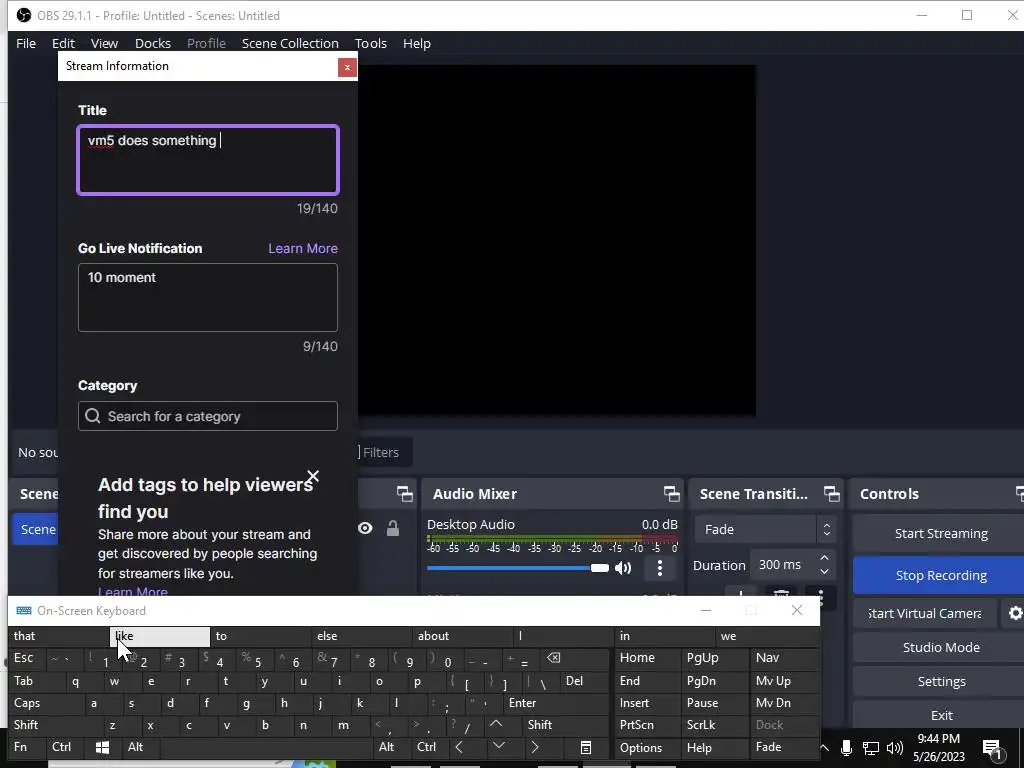Open the Search for a category field
The height and width of the screenshot is (768, 1024).
click(x=208, y=416)
